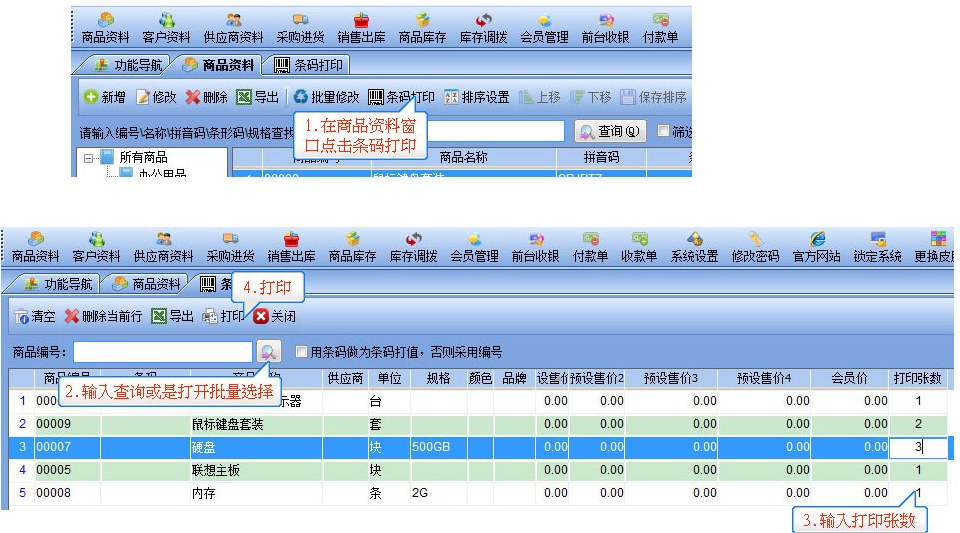
Task: Toggle the 筛选 checkbox
Action: [x=663, y=130]
